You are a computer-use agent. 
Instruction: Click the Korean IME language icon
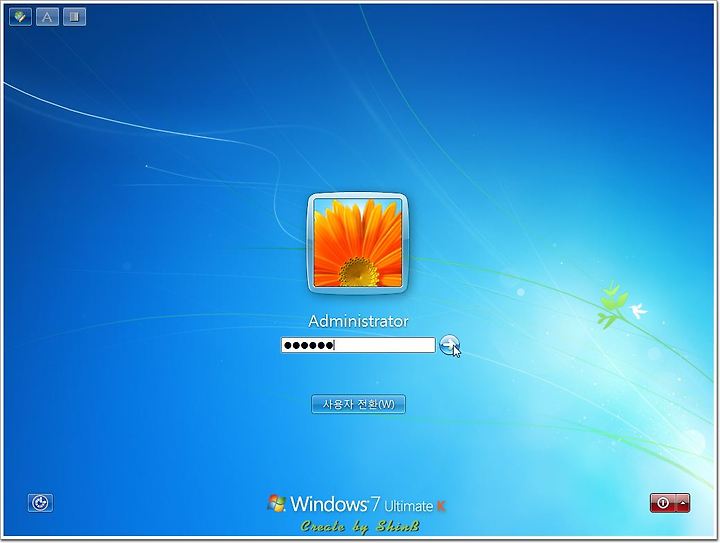click(x=20, y=17)
